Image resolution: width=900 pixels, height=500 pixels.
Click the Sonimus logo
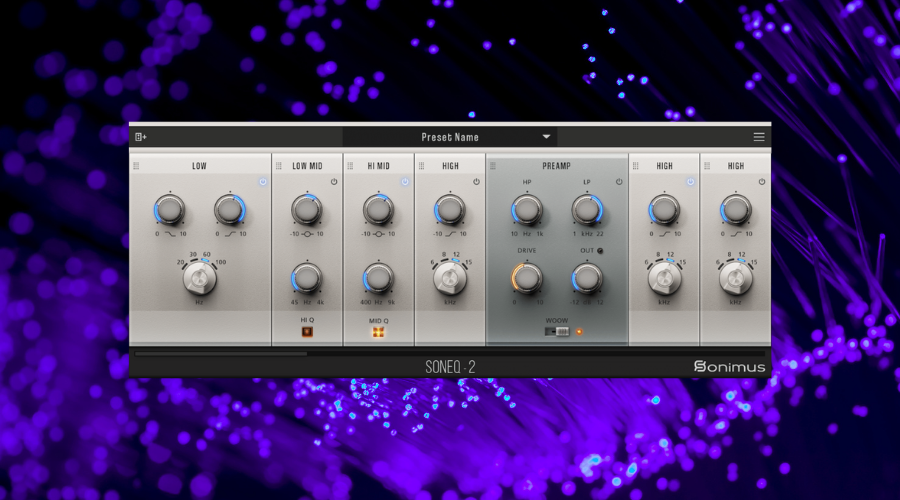pos(729,367)
